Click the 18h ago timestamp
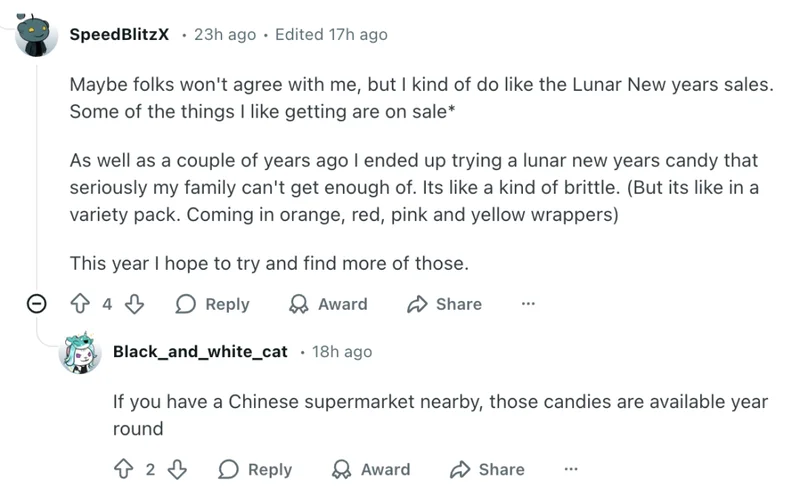The height and width of the screenshot is (488, 800). (342, 351)
